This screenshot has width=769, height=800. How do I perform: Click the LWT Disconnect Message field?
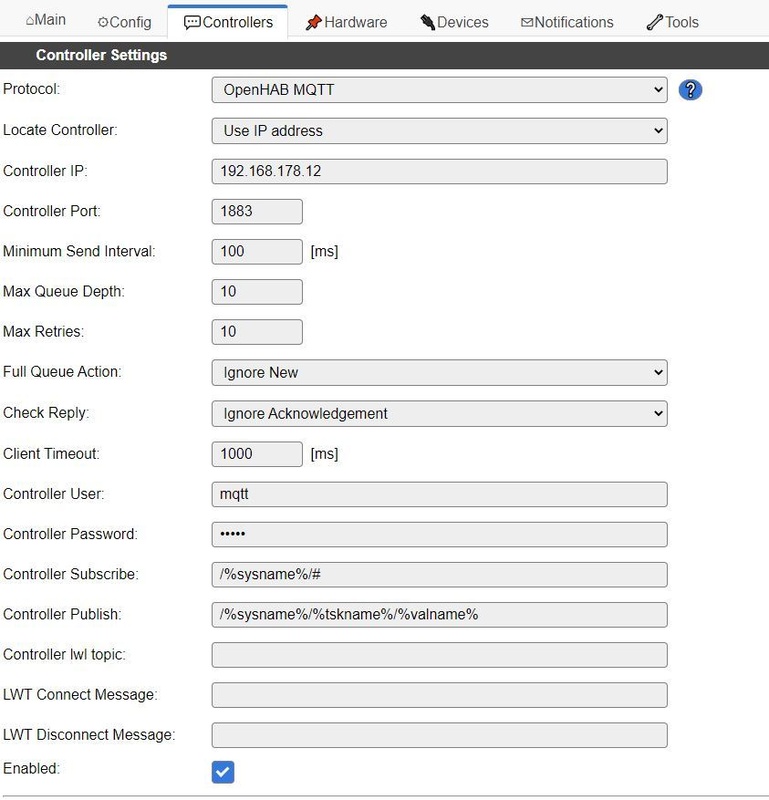439,735
